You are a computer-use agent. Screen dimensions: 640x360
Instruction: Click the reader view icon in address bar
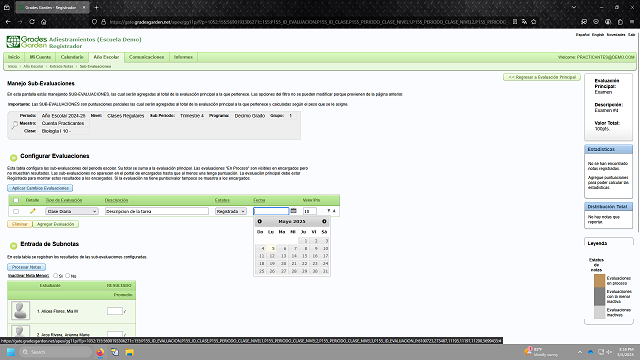pos(515,22)
